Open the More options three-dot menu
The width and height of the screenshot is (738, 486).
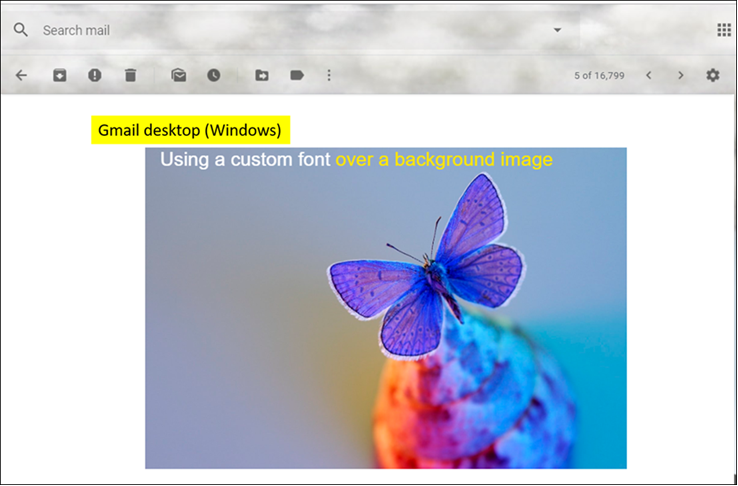click(329, 75)
